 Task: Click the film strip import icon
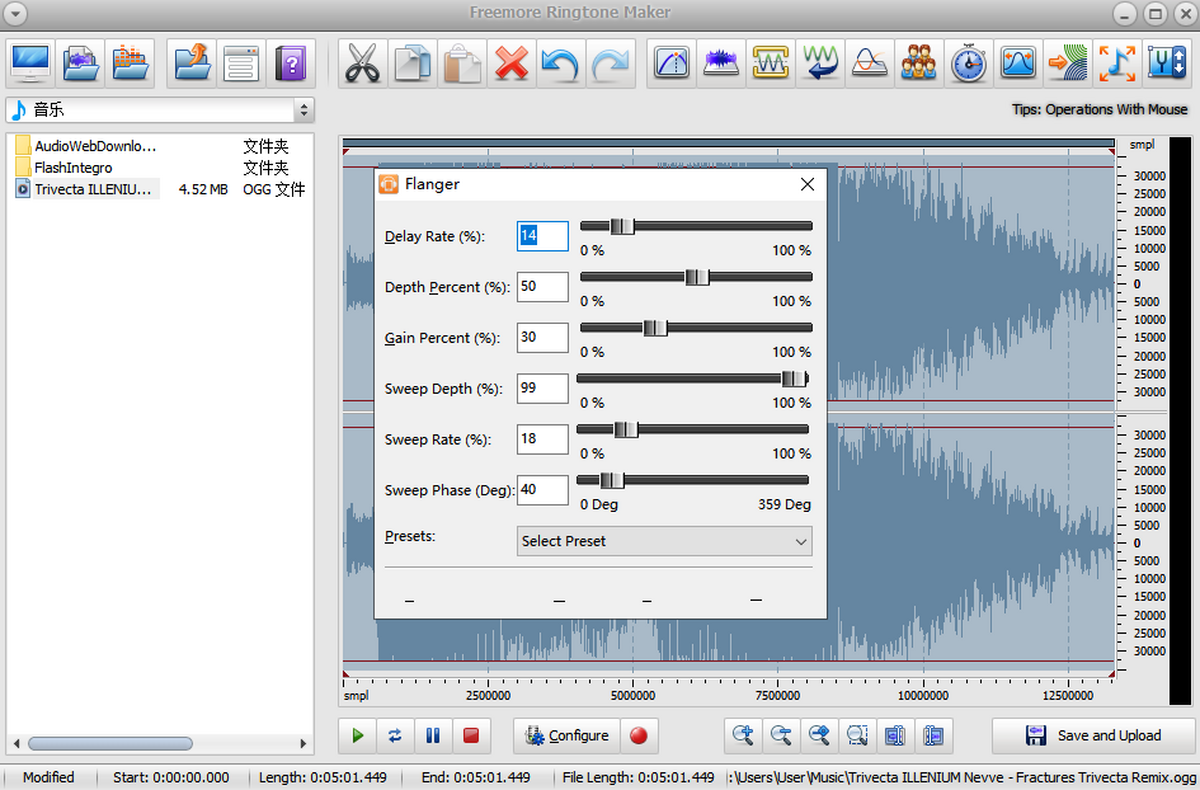tap(80, 63)
